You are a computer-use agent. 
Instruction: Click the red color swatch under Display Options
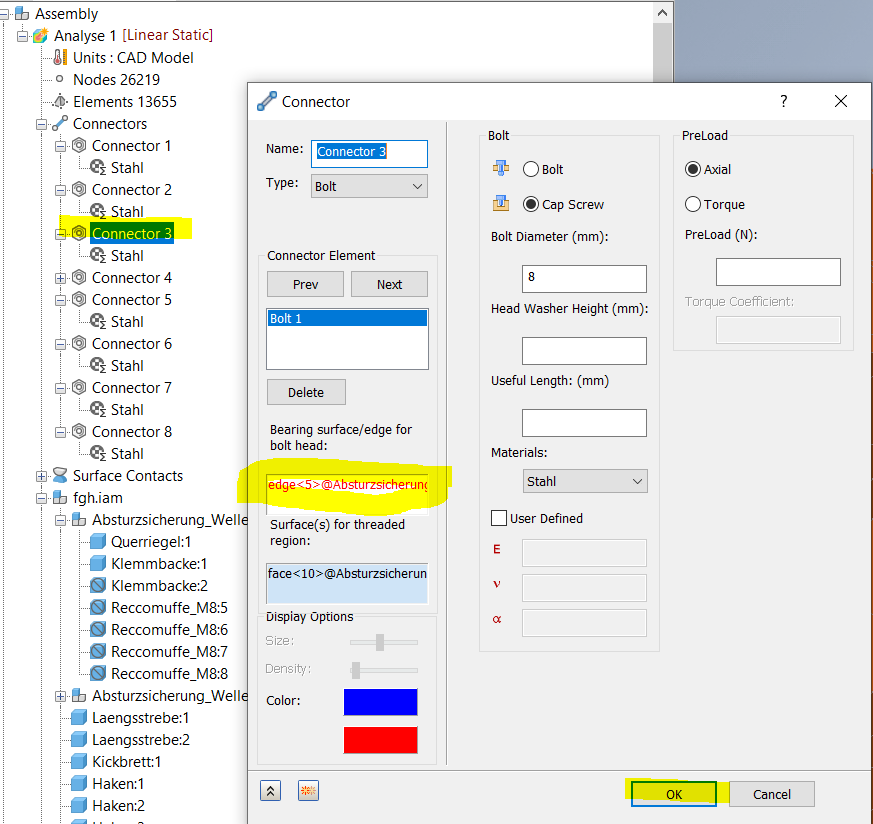click(x=380, y=740)
